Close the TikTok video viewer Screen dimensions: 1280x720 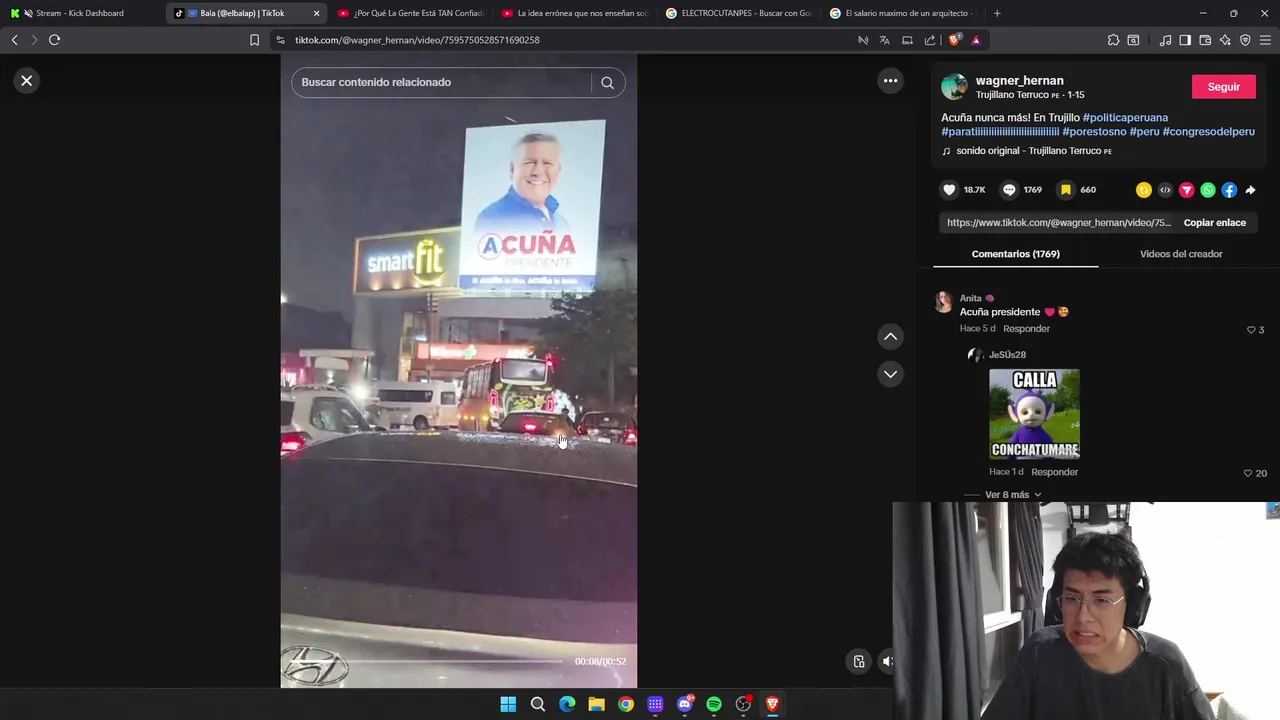[27, 81]
